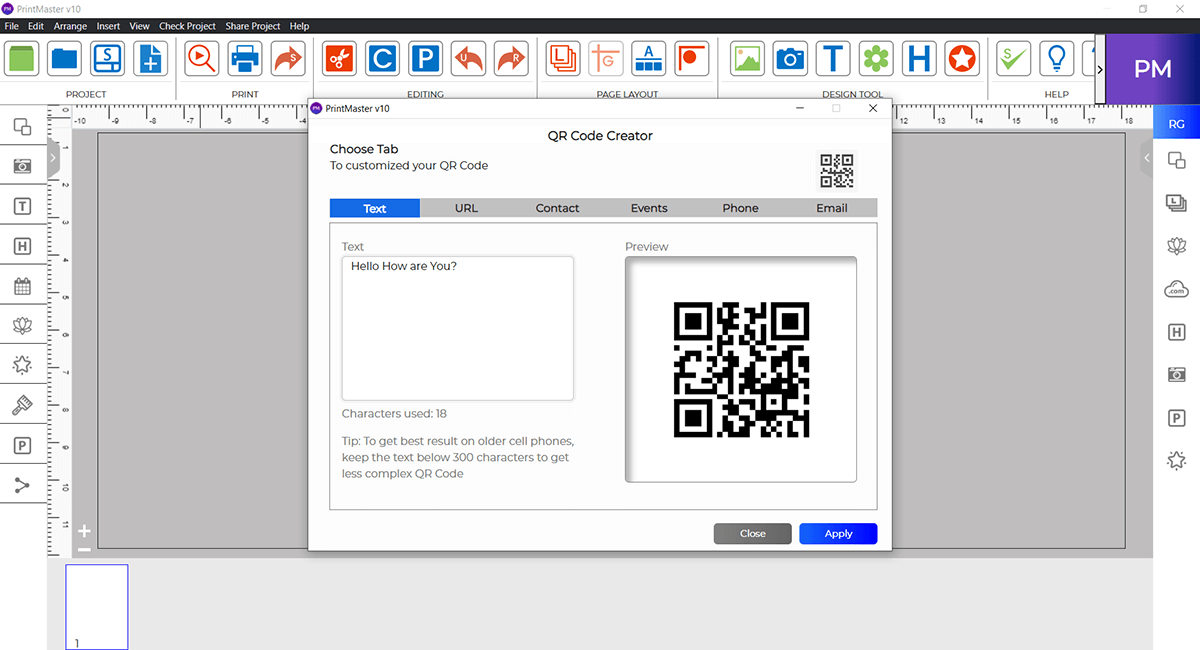Open the Arrange menu
Image resolution: width=1200 pixels, height=650 pixels.
[x=70, y=26]
